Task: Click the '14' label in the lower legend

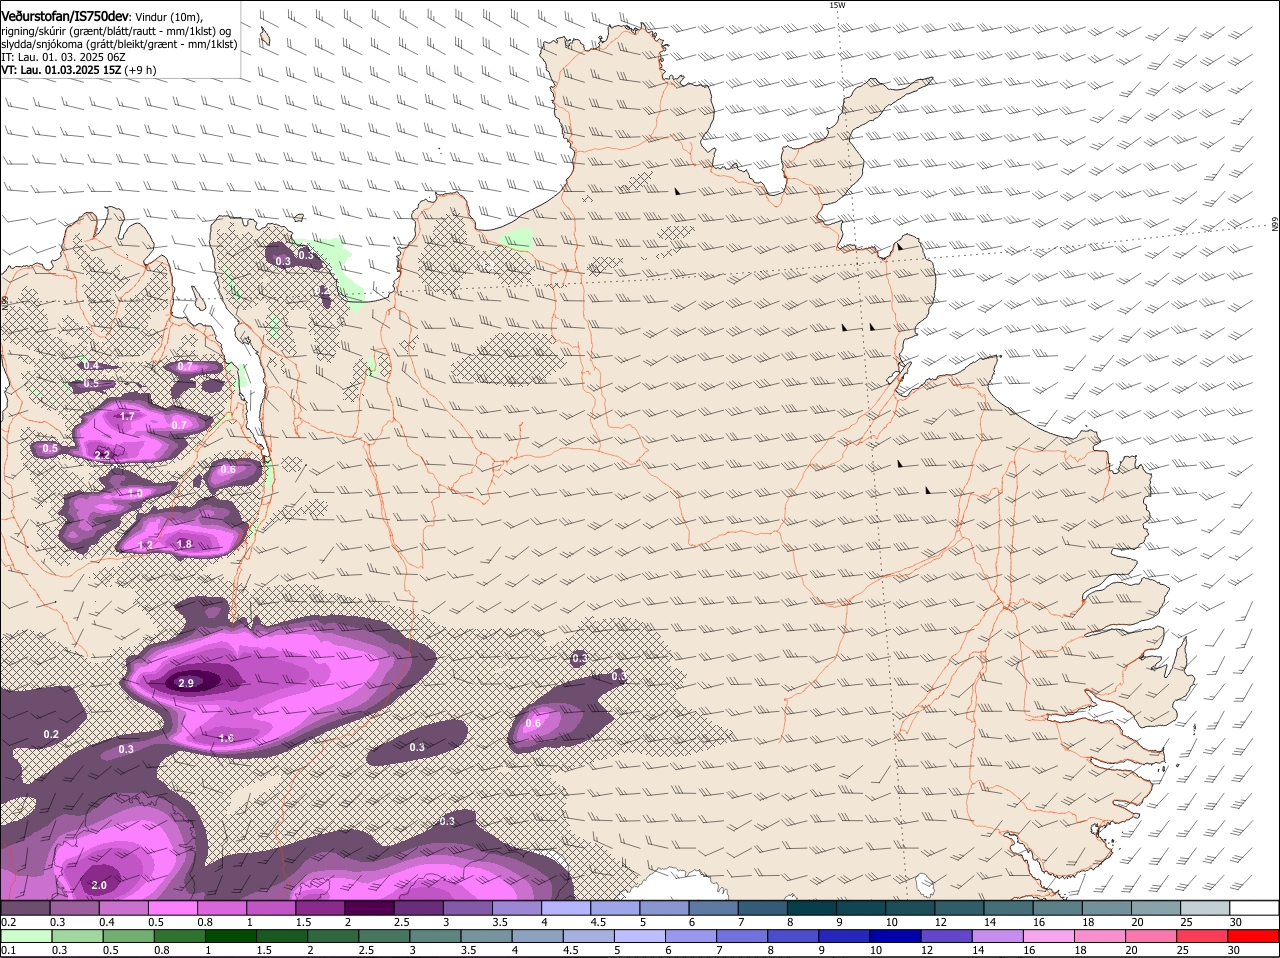Action: tap(977, 950)
